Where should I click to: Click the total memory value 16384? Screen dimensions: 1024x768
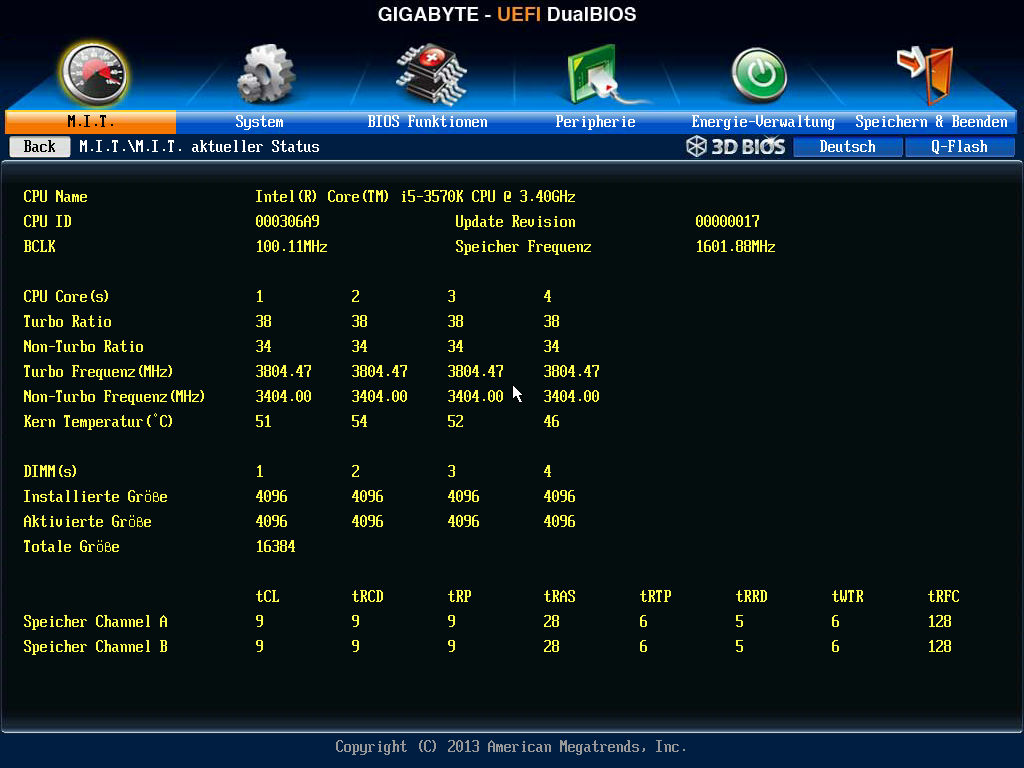pyautogui.click(x=275, y=547)
